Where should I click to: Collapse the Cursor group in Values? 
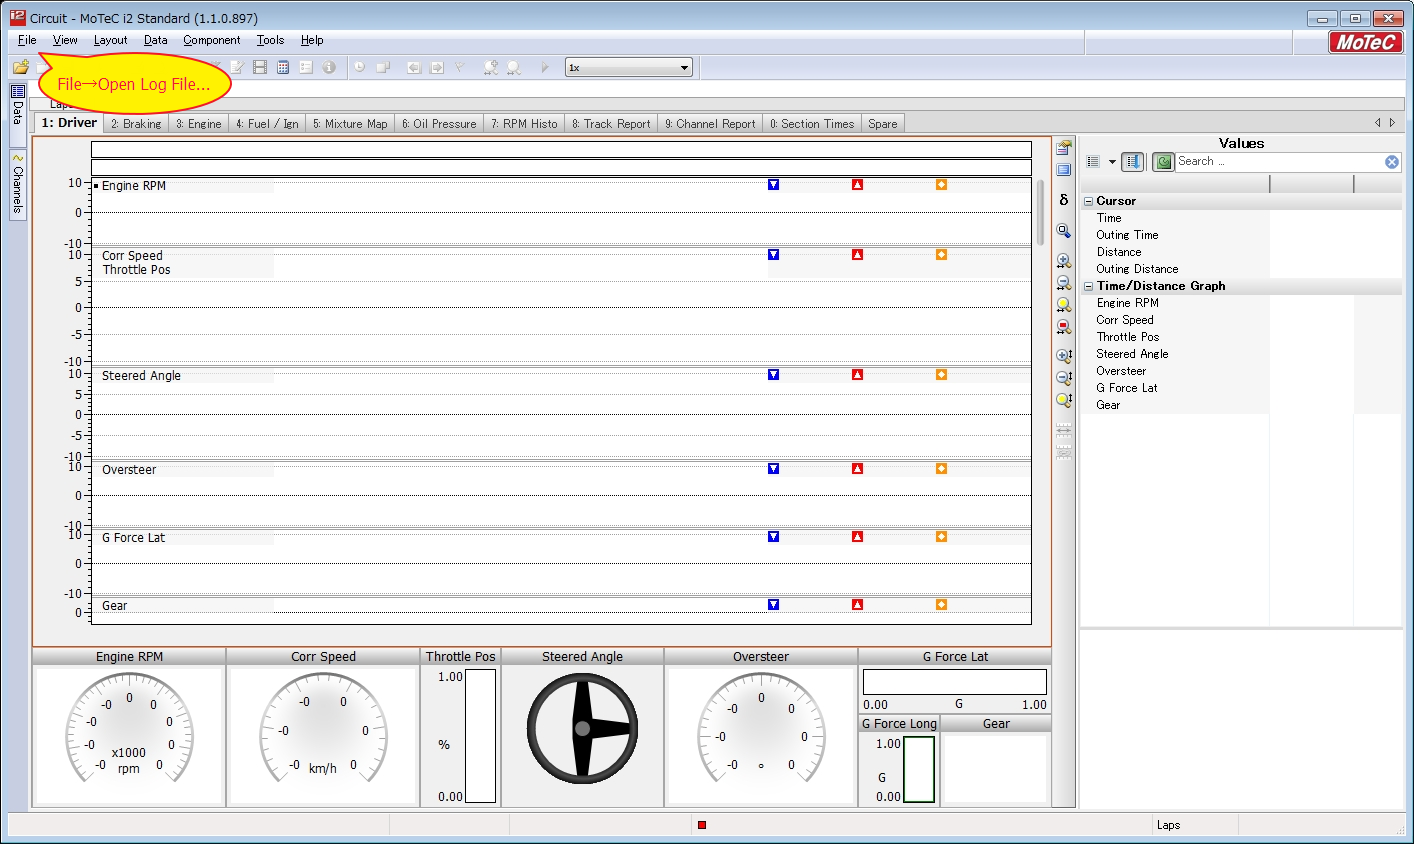[1088, 201]
